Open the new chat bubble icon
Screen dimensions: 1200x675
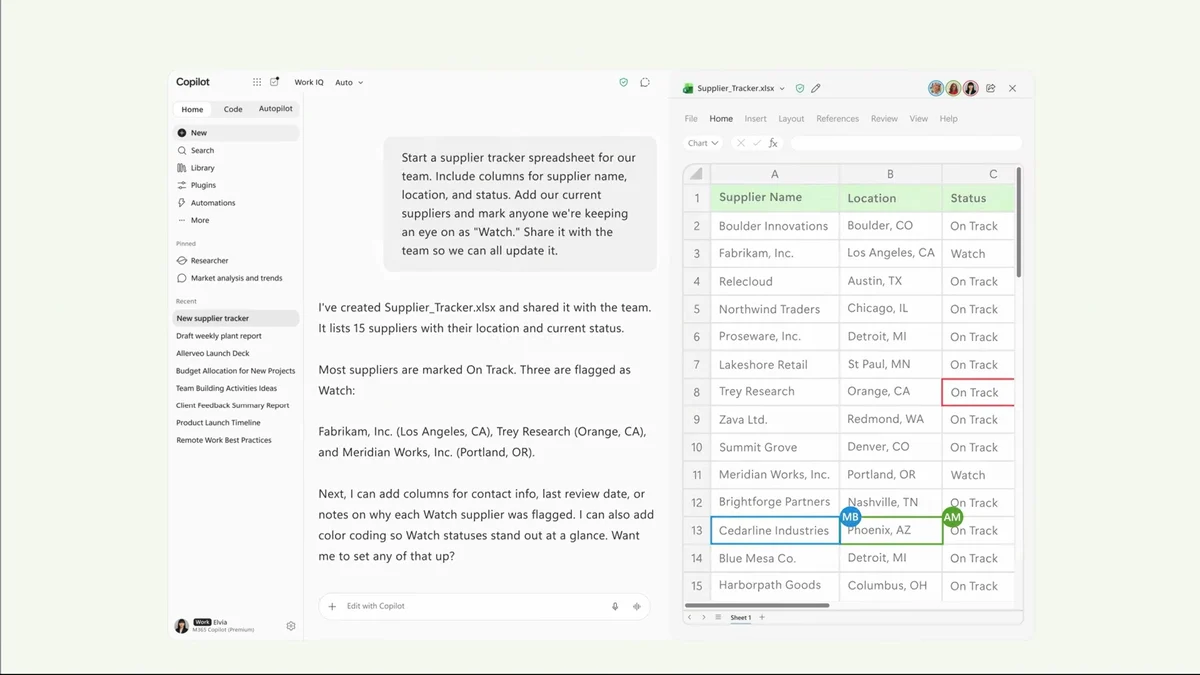[645, 82]
